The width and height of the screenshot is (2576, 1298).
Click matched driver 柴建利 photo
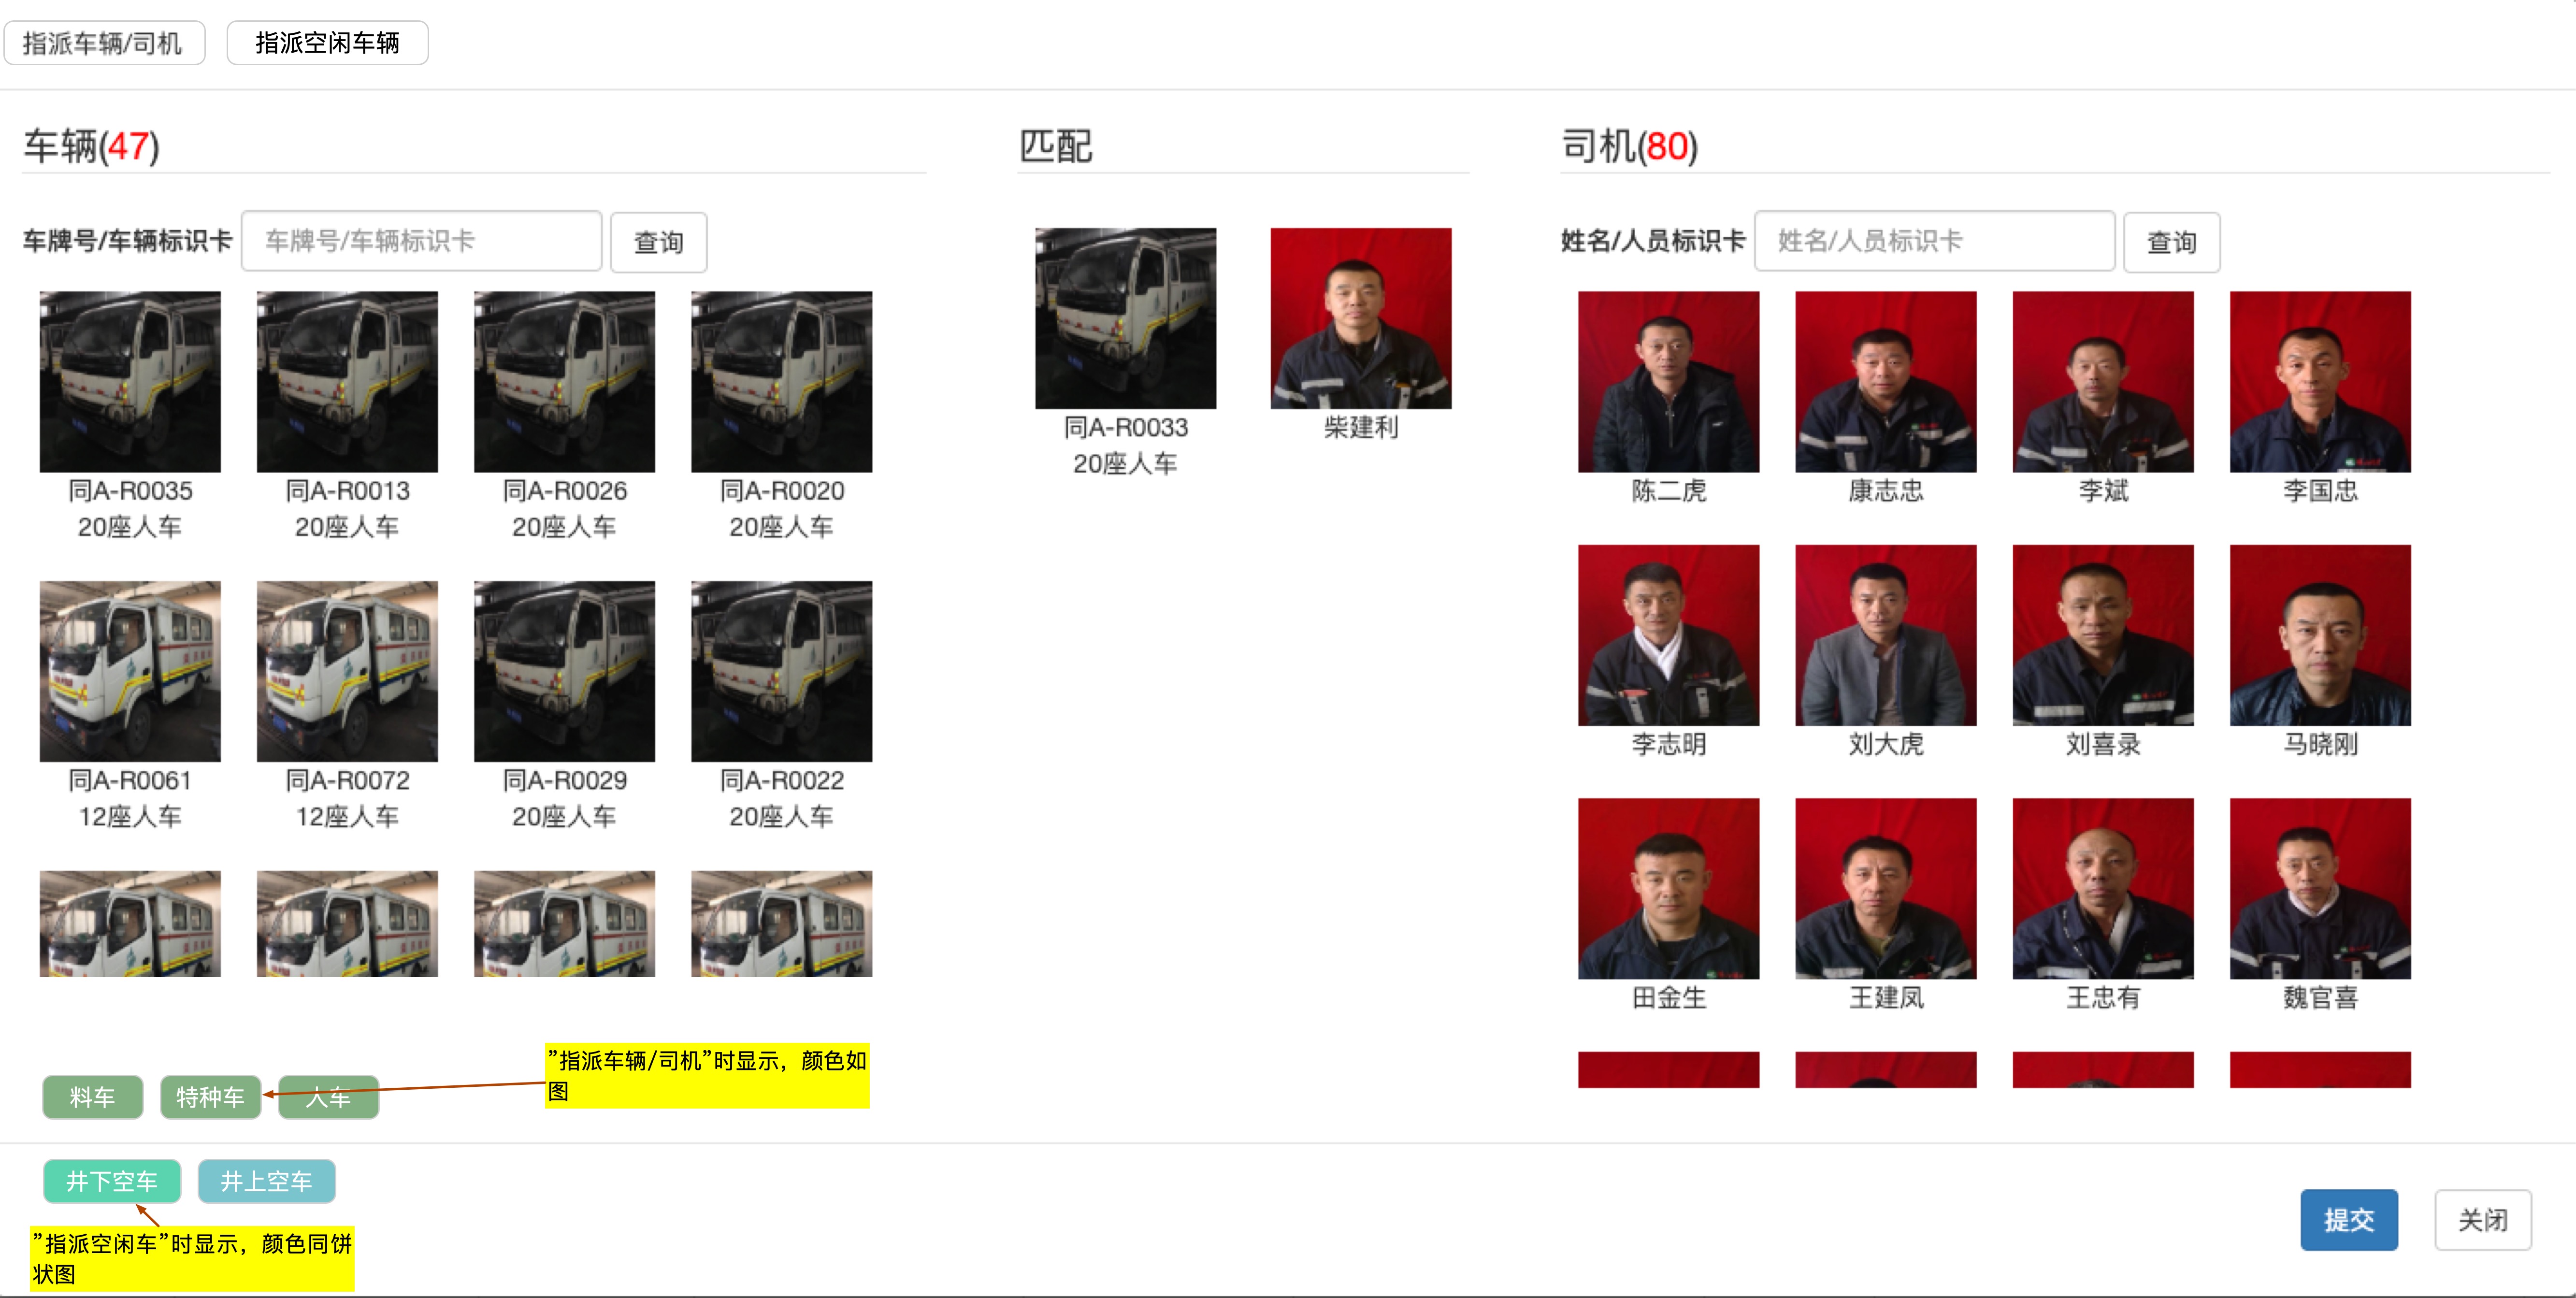tap(1360, 318)
